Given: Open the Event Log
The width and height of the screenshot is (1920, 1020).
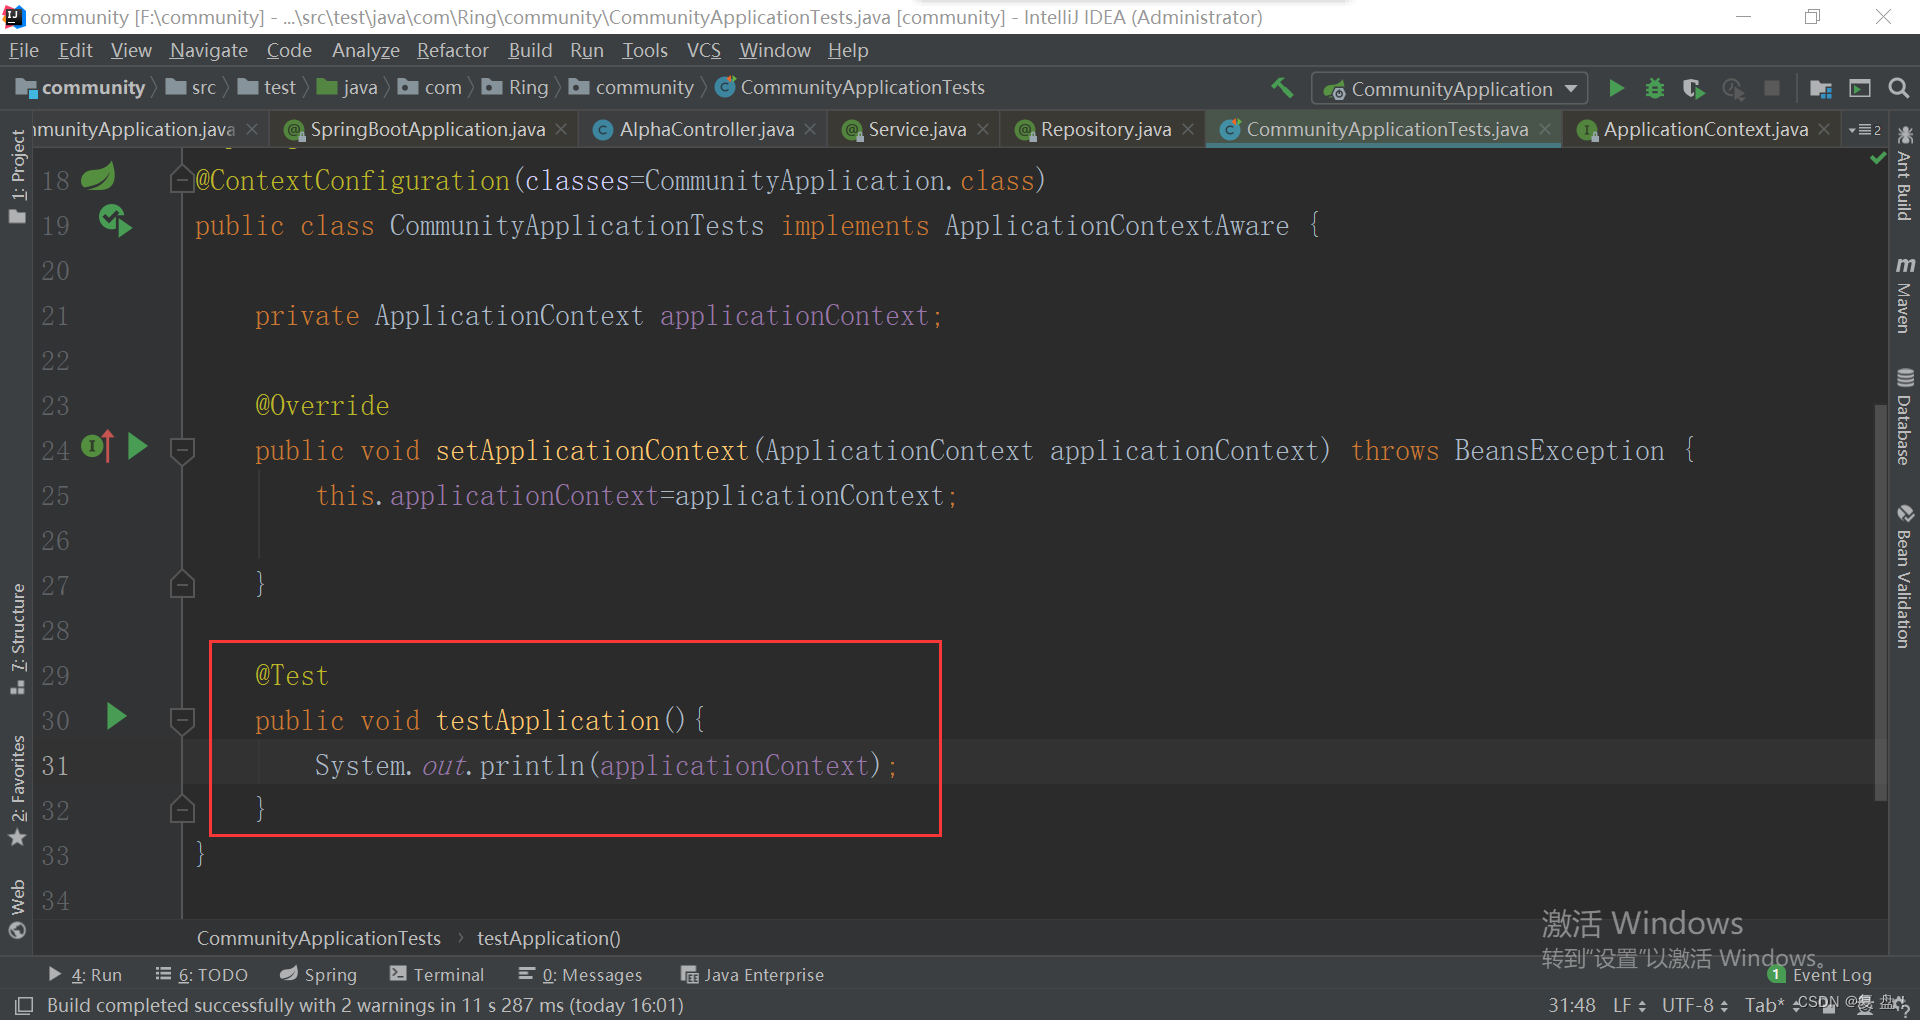Looking at the screenshot, I should click(1820, 974).
